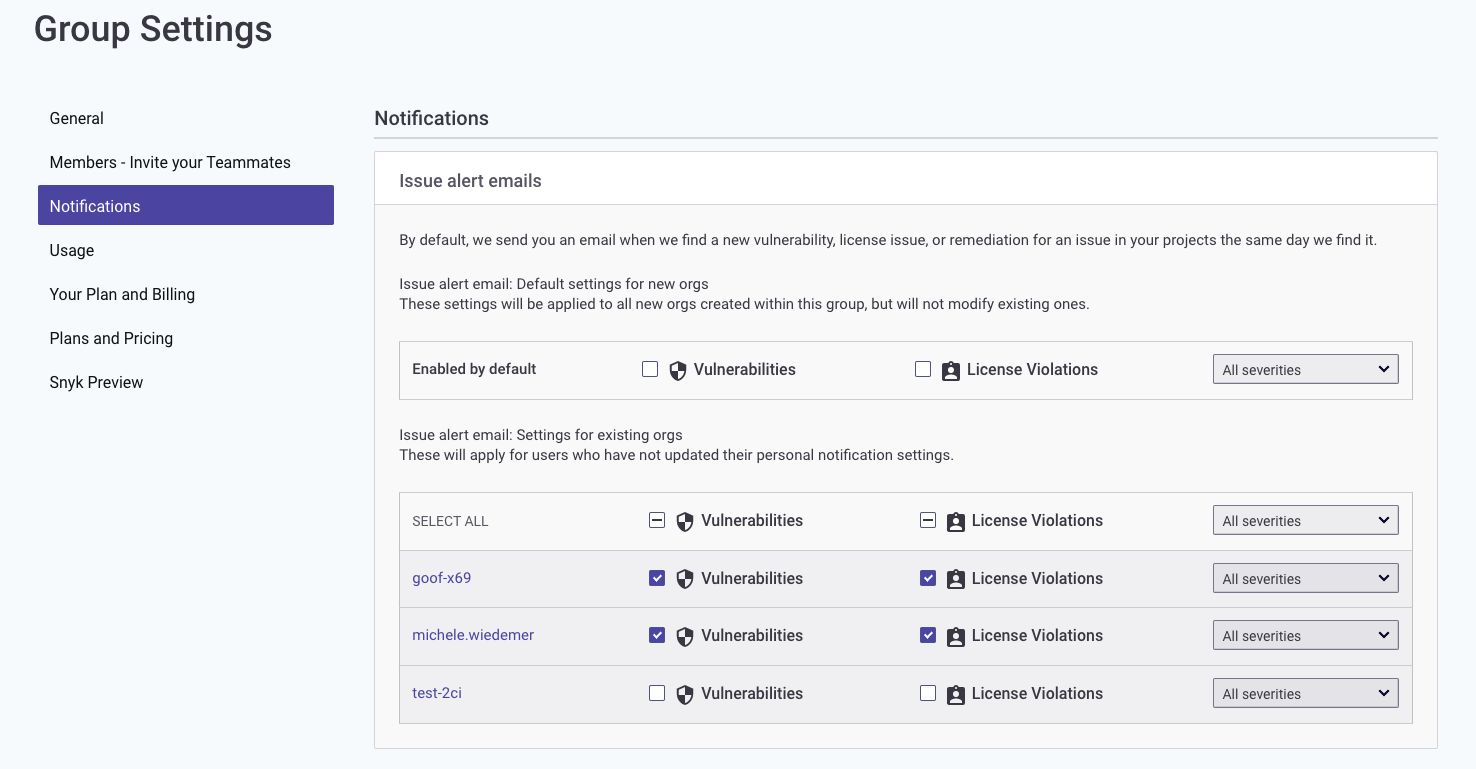The width and height of the screenshot is (1476, 769).
Task: Uncheck Vulnerabilities for michele.wiedemer
Action: click(x=657, y=635)
